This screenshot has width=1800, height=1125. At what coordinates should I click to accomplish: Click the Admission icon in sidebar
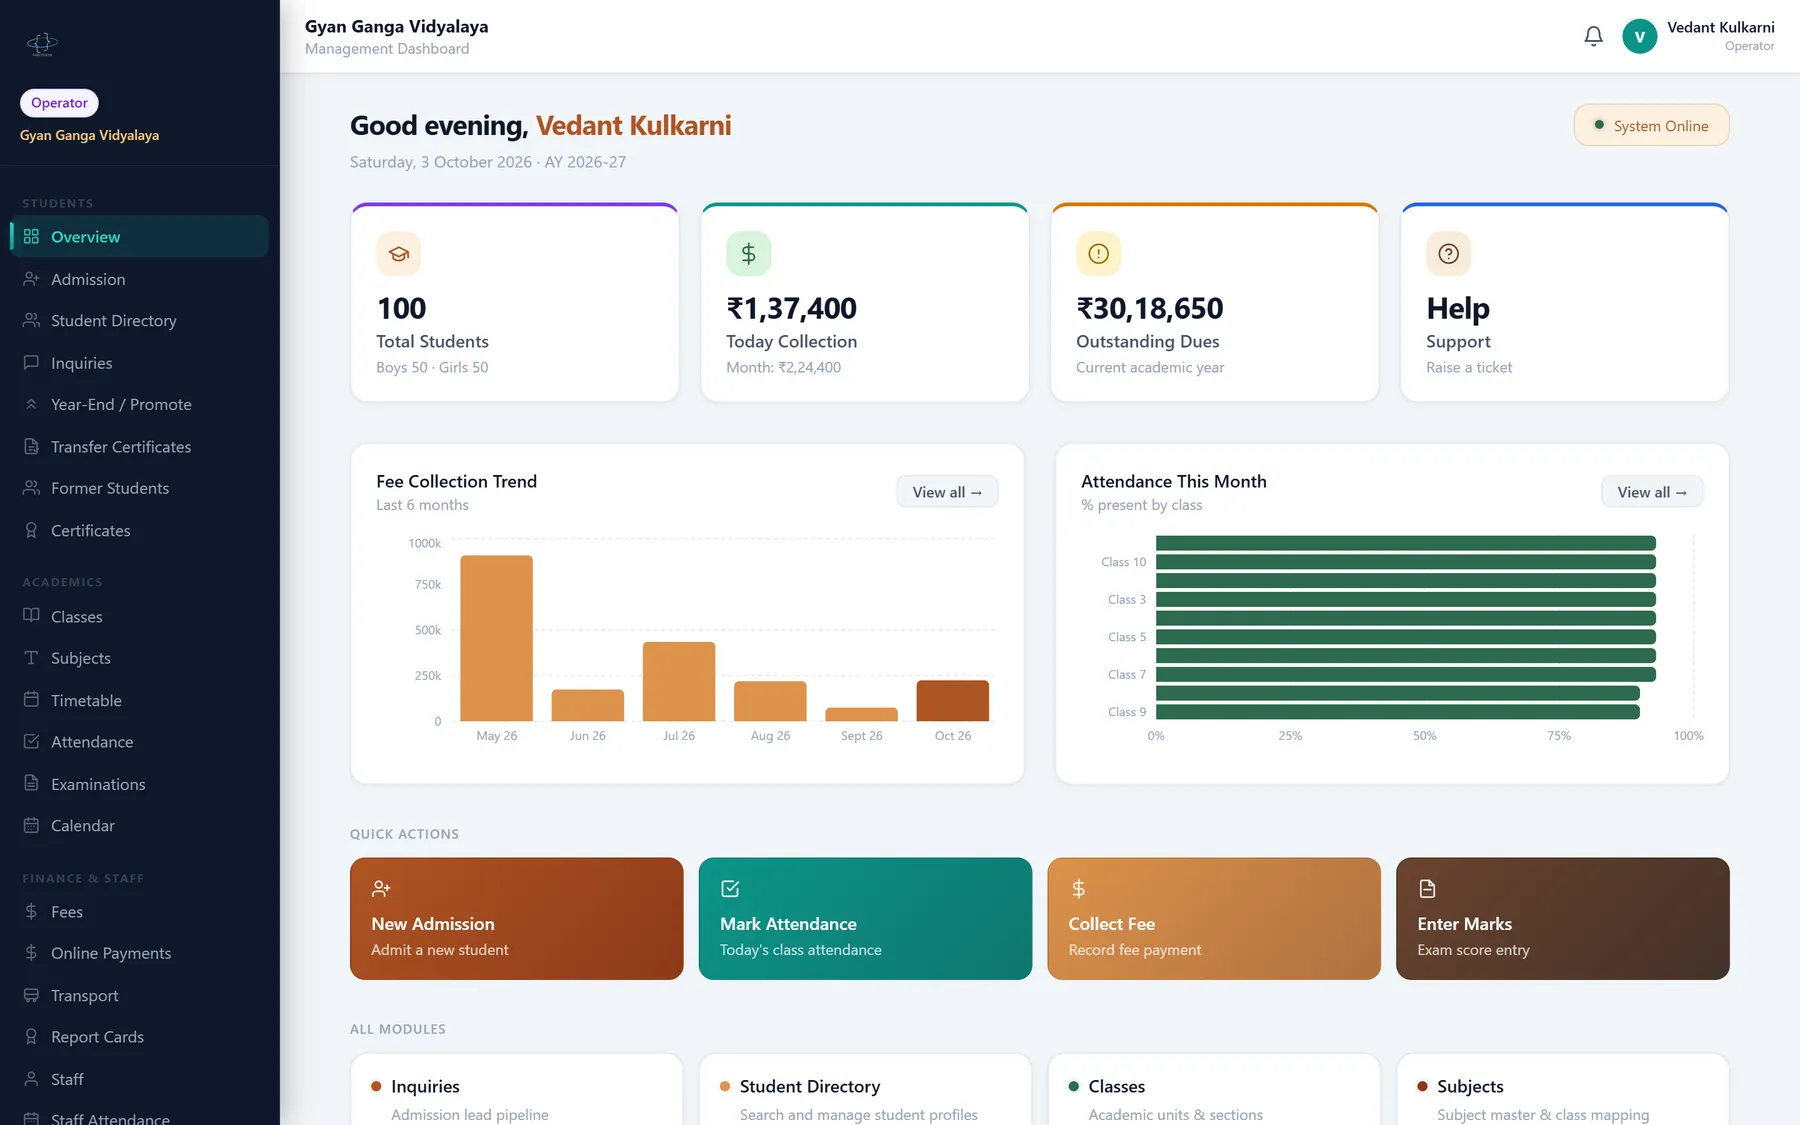(x=31, y=279)
